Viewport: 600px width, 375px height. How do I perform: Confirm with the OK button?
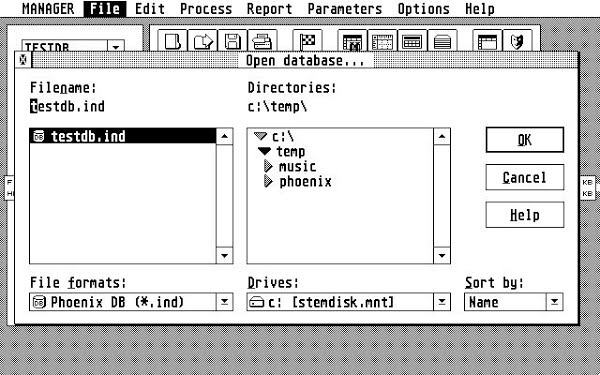click(525, 140)
